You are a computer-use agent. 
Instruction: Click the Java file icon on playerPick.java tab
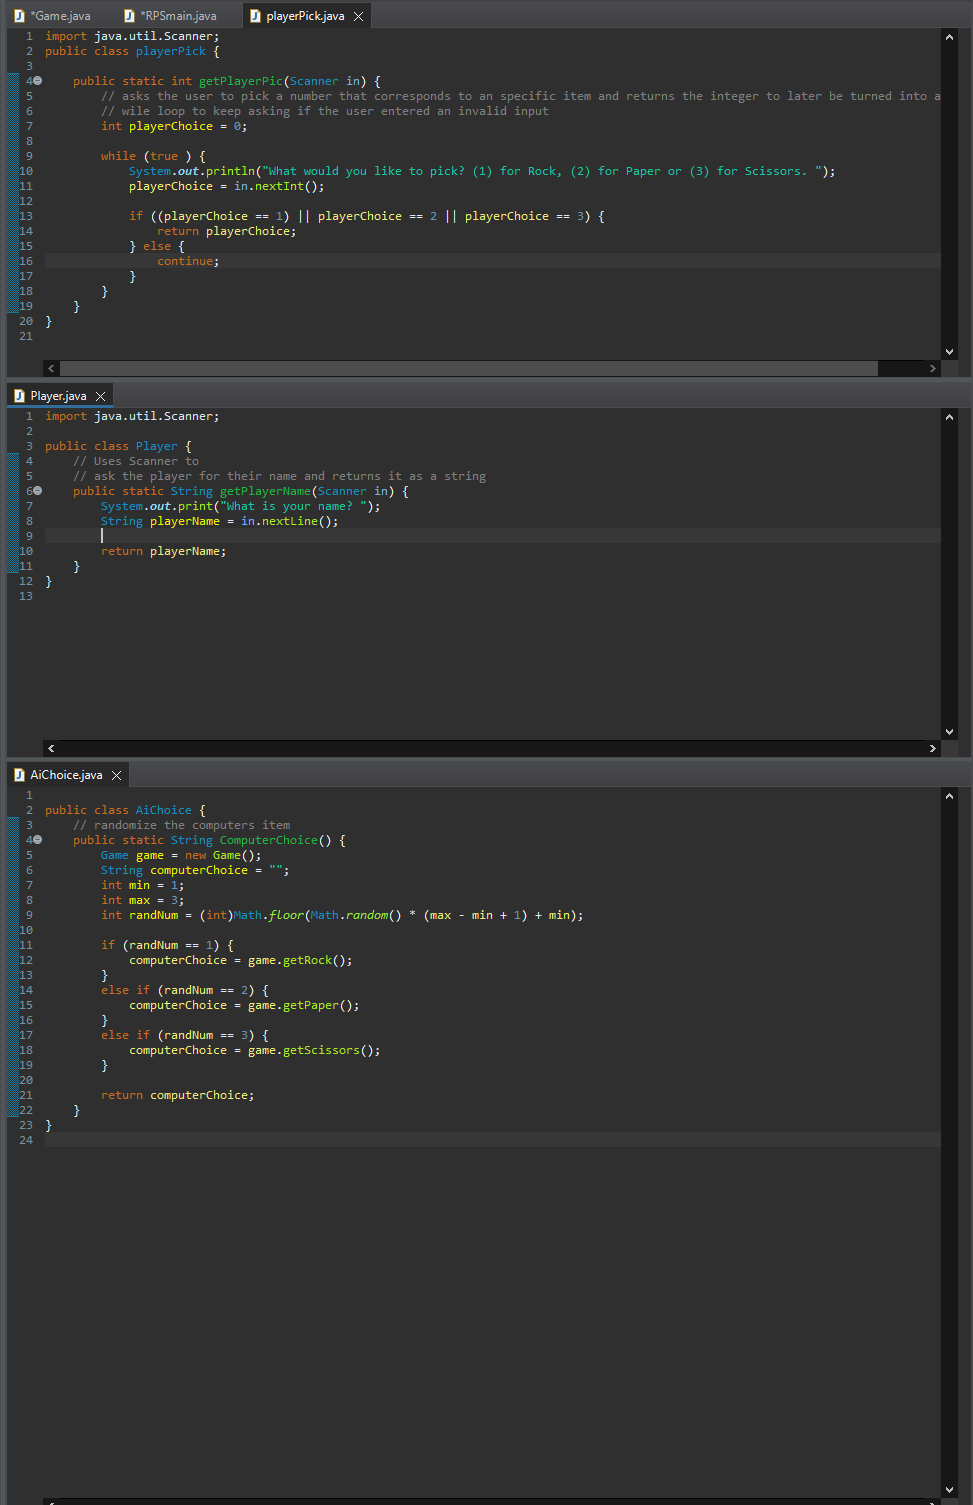[255, 16]
